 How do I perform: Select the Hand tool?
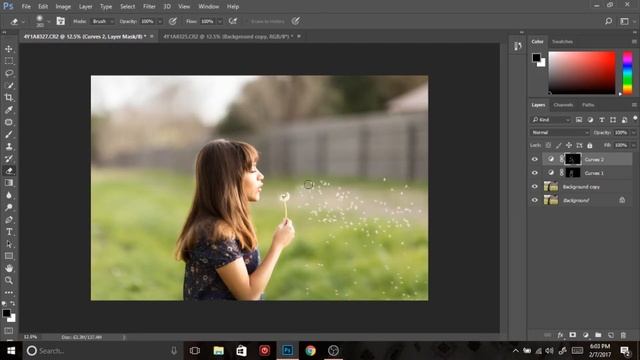pos(9,268)
